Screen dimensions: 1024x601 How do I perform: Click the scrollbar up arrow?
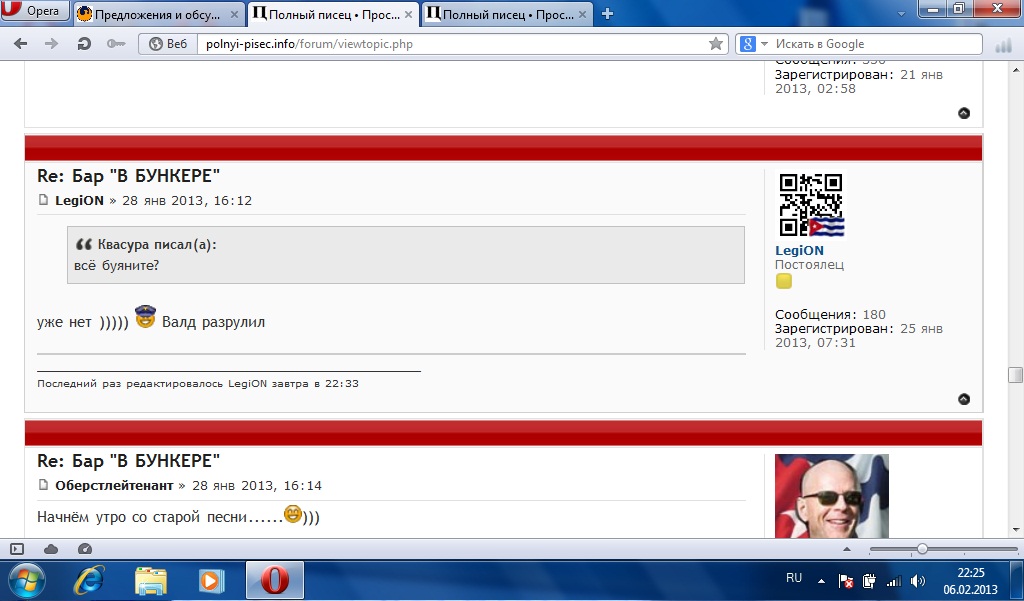[x=1016, y=69]
